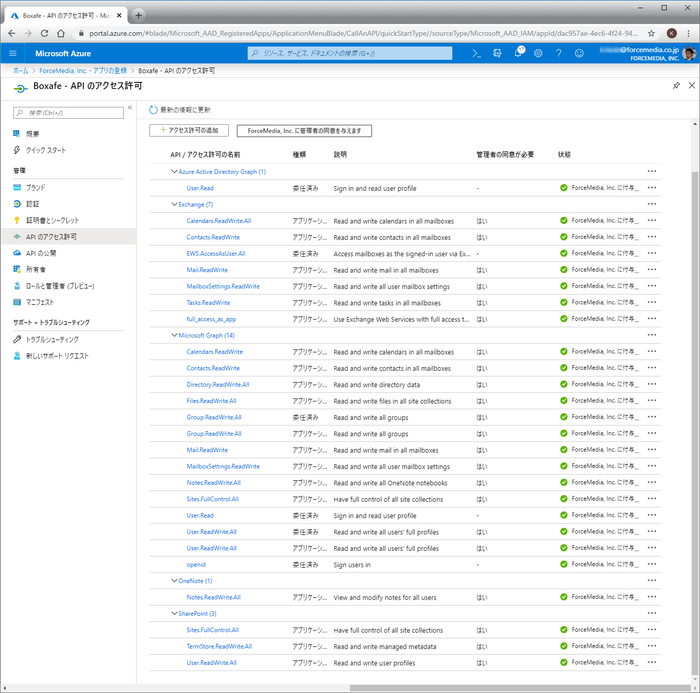Open the feedback smiley icon
700x693 pixels.
coord(581,53)
